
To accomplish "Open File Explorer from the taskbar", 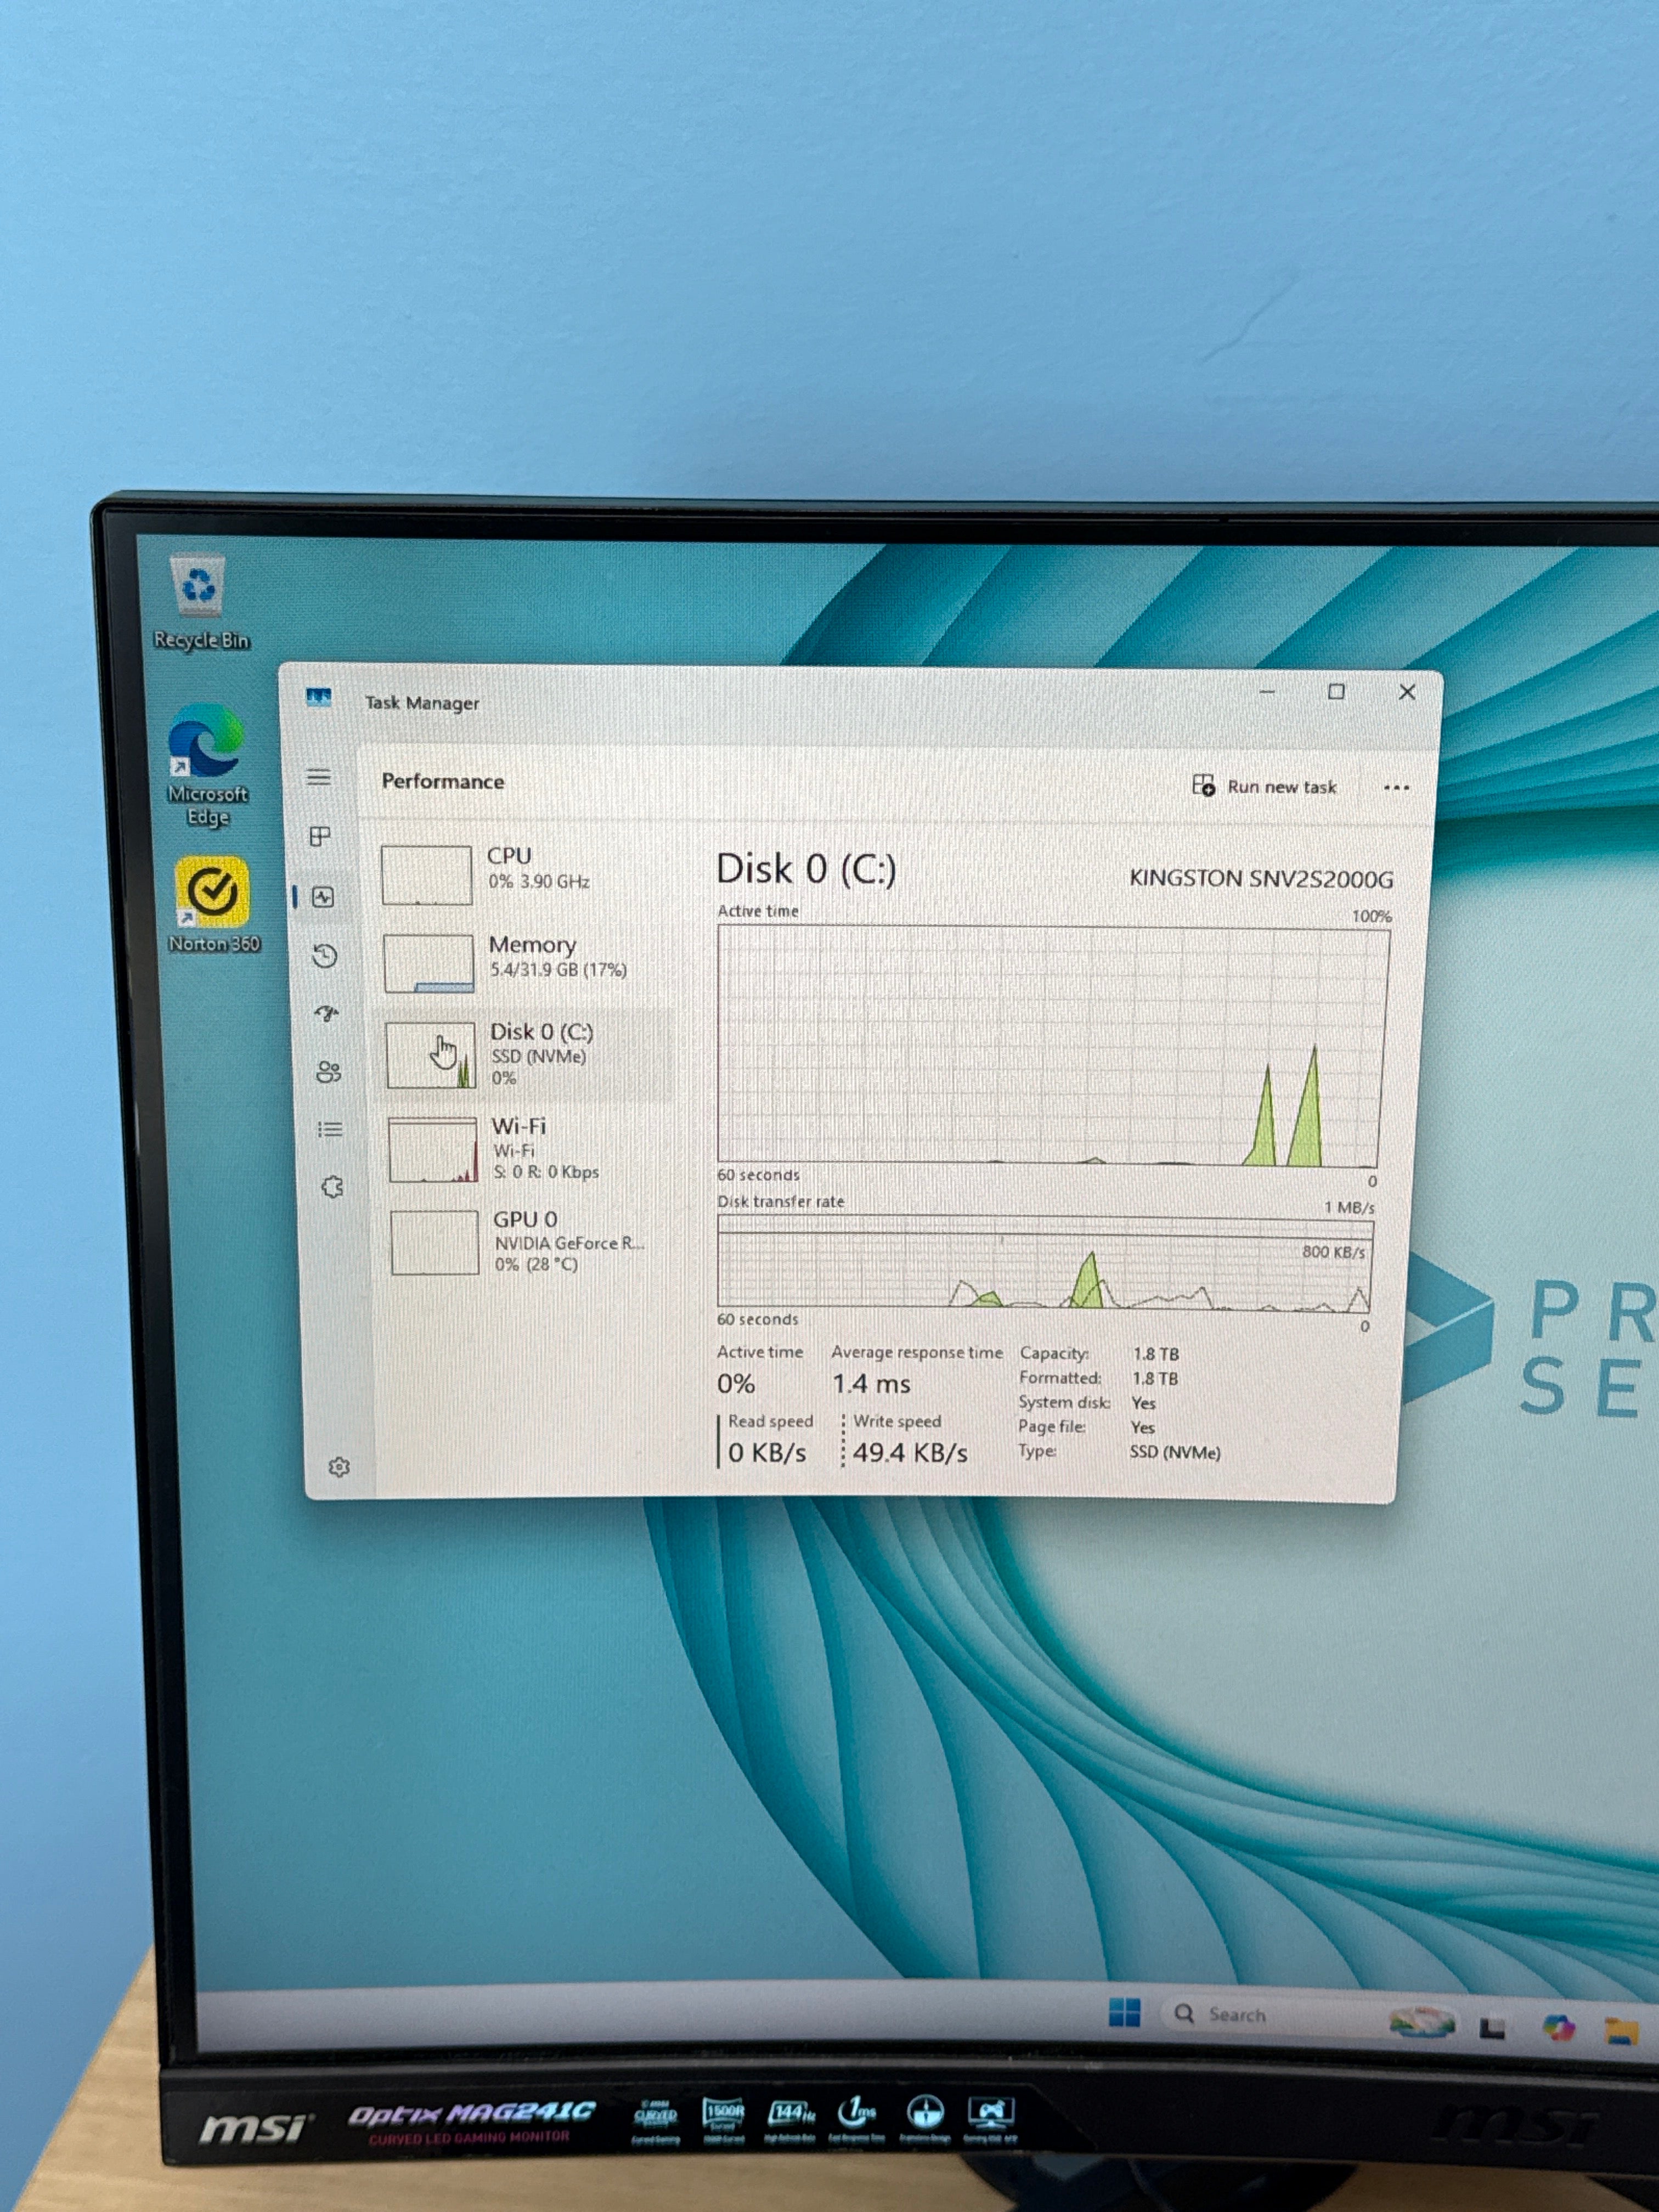I will 1621,2030.
